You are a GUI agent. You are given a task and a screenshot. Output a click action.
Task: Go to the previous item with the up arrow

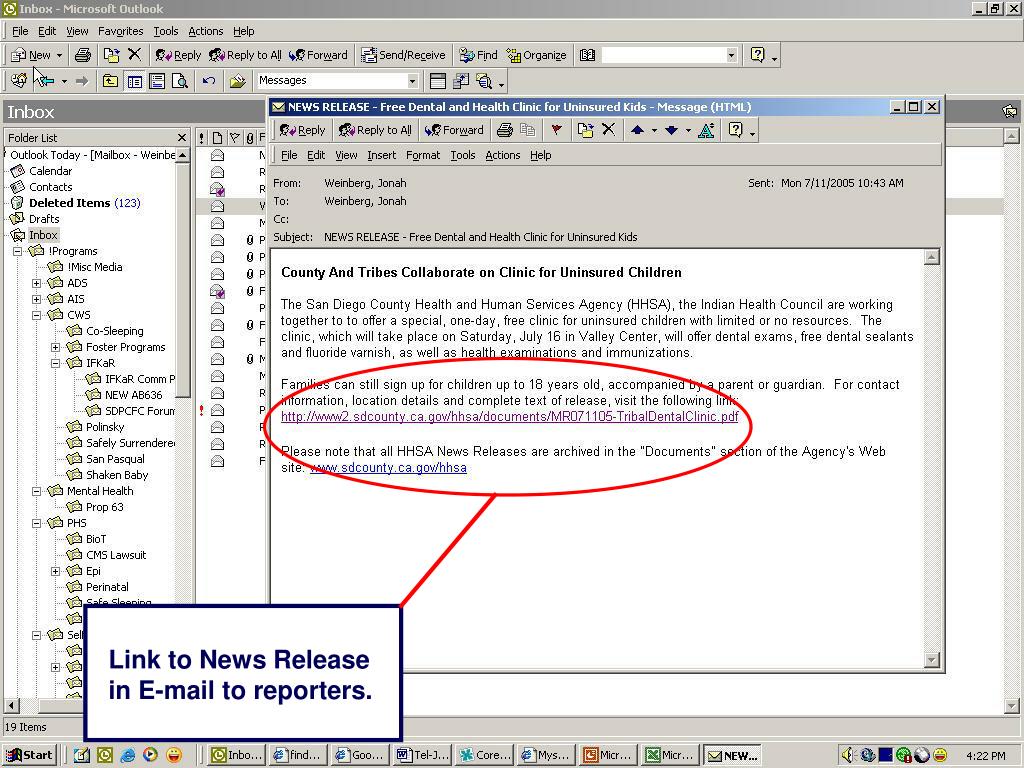pos(637,130)
